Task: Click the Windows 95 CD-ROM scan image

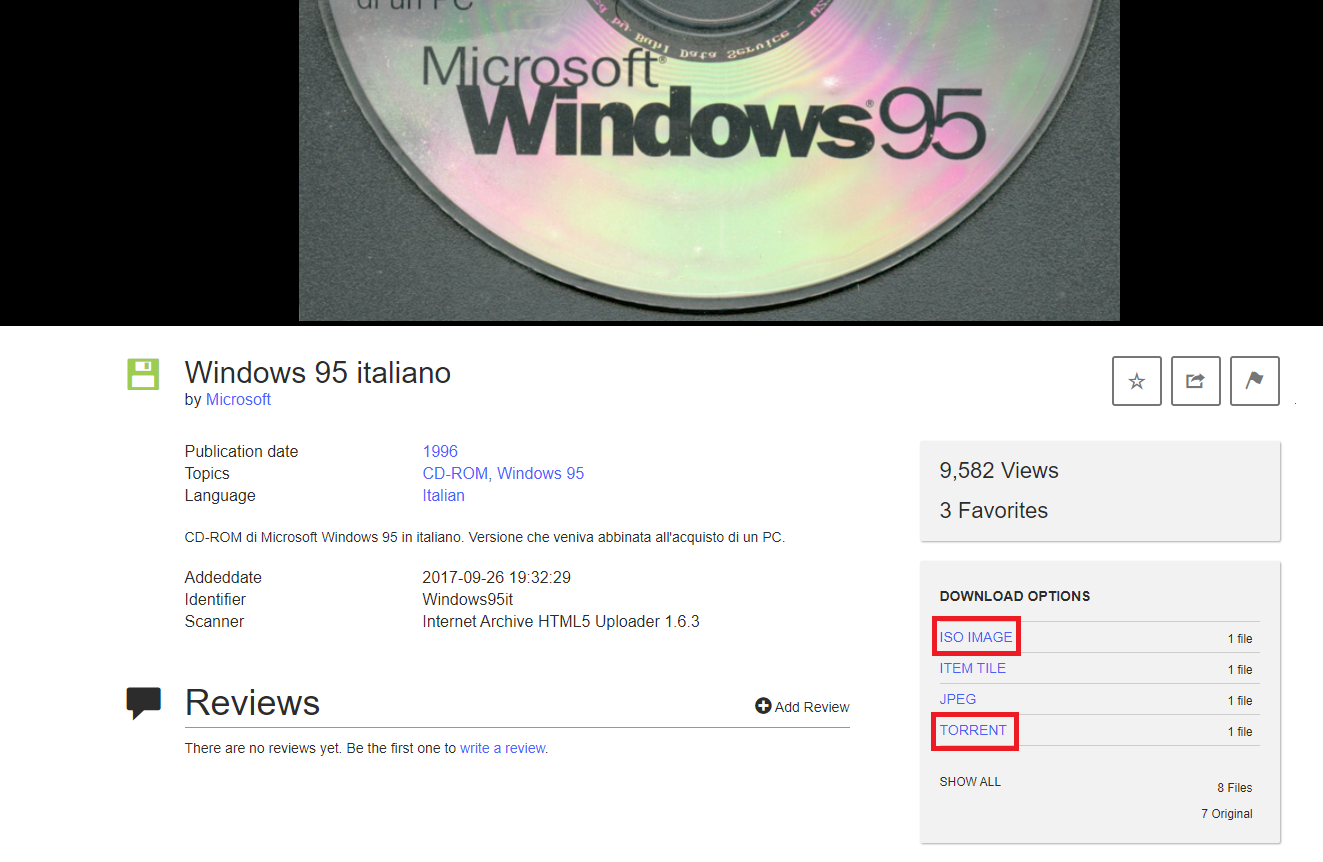Action: (709, 160)
